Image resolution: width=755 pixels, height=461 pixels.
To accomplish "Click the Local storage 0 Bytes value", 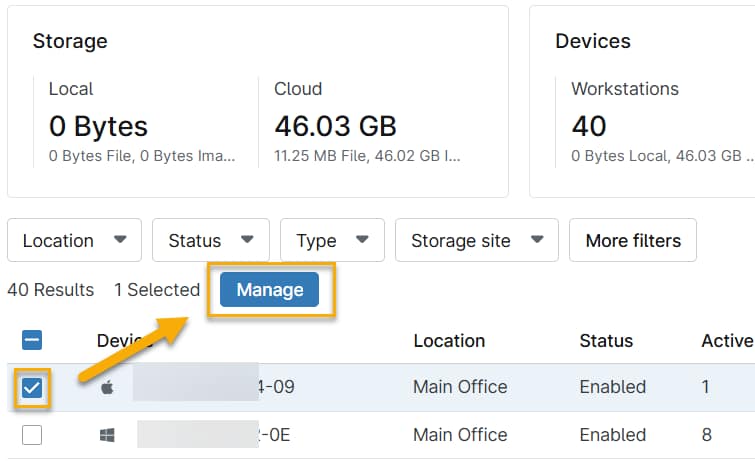I will [x=98, y=127].
